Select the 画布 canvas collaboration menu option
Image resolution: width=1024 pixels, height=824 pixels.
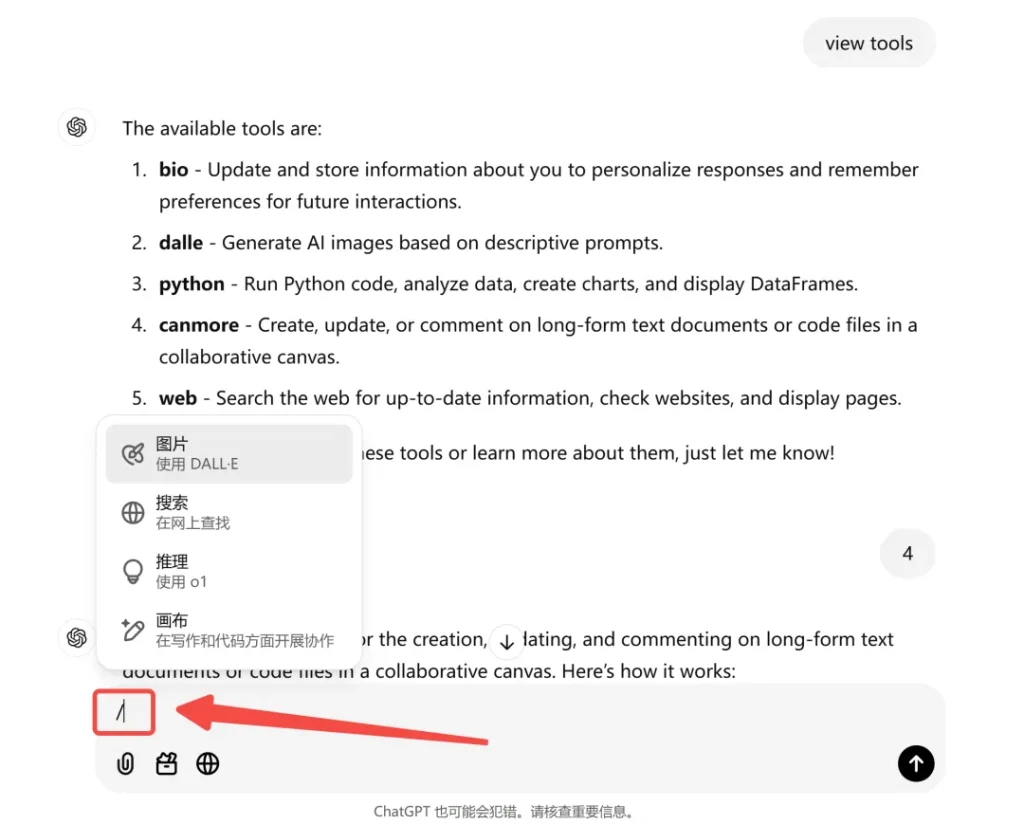click(229, 630)
